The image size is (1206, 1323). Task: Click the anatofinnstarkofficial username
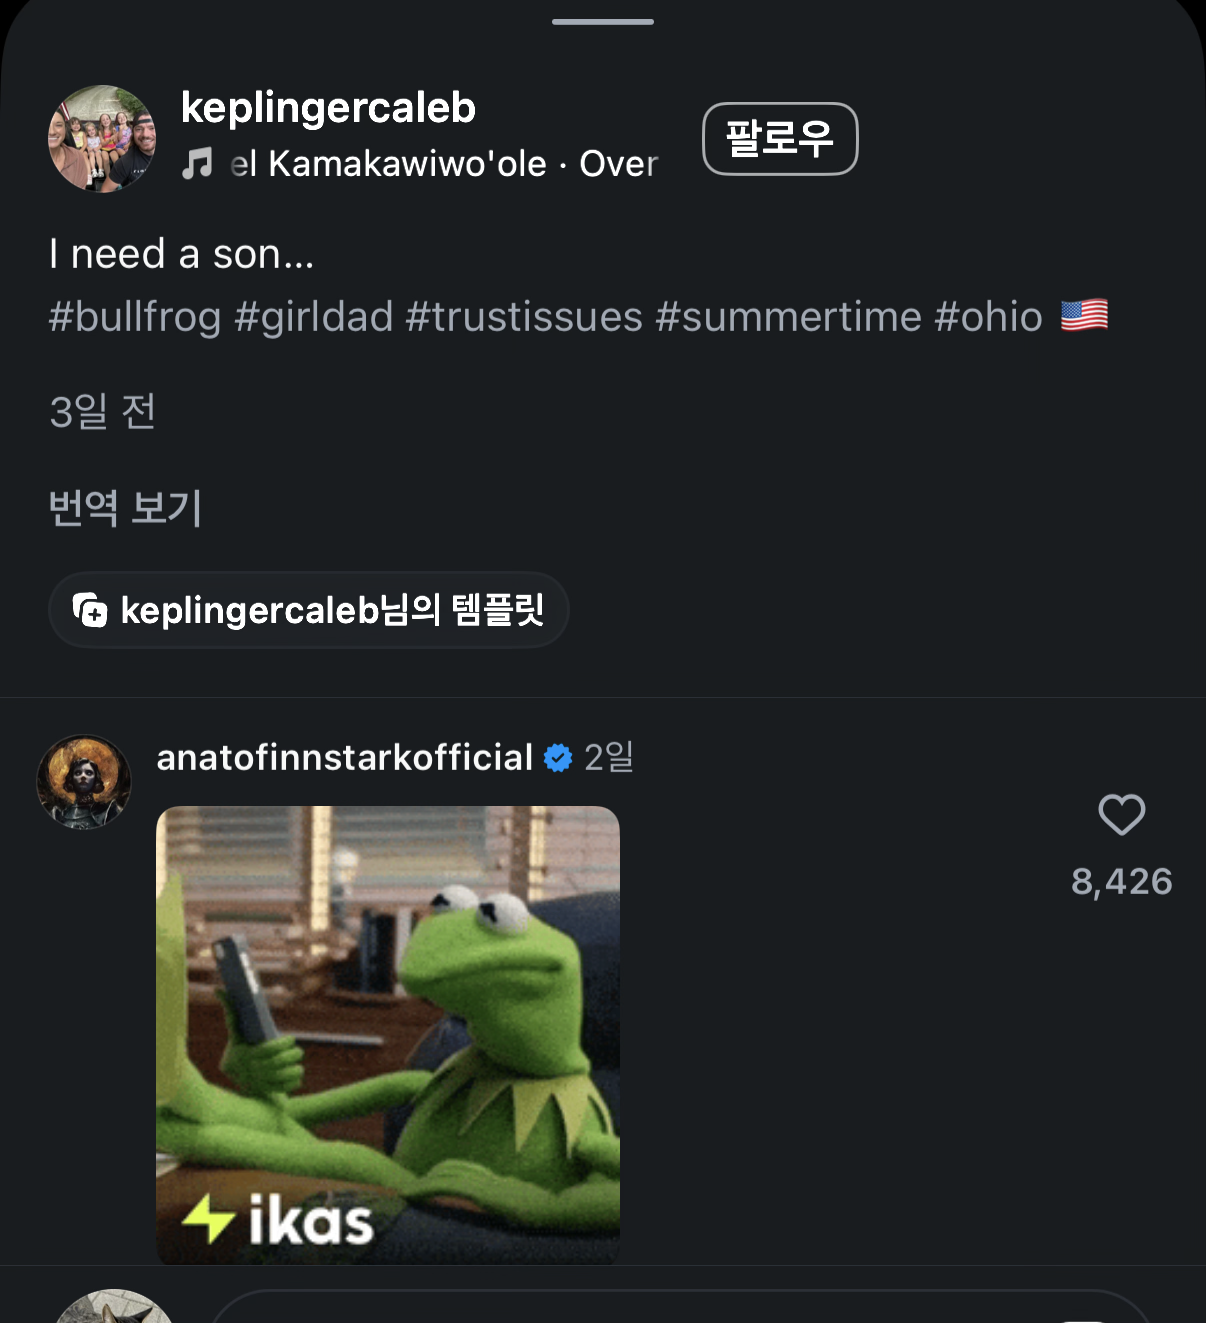[x=345, y=758]
